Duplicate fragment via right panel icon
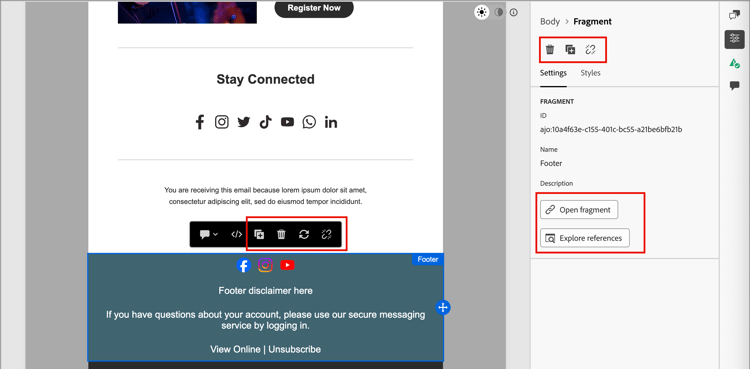Viewport: 750px width, 369px height. click(x=570, y=49)
